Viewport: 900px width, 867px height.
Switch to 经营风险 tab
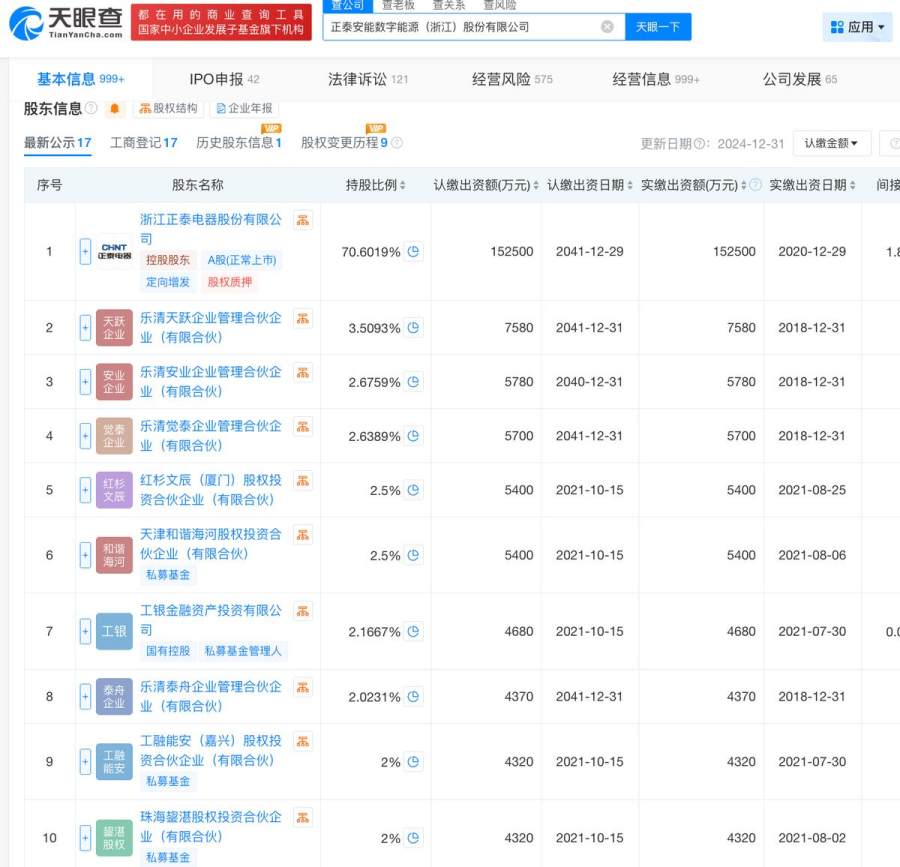[x=512, y=79]
